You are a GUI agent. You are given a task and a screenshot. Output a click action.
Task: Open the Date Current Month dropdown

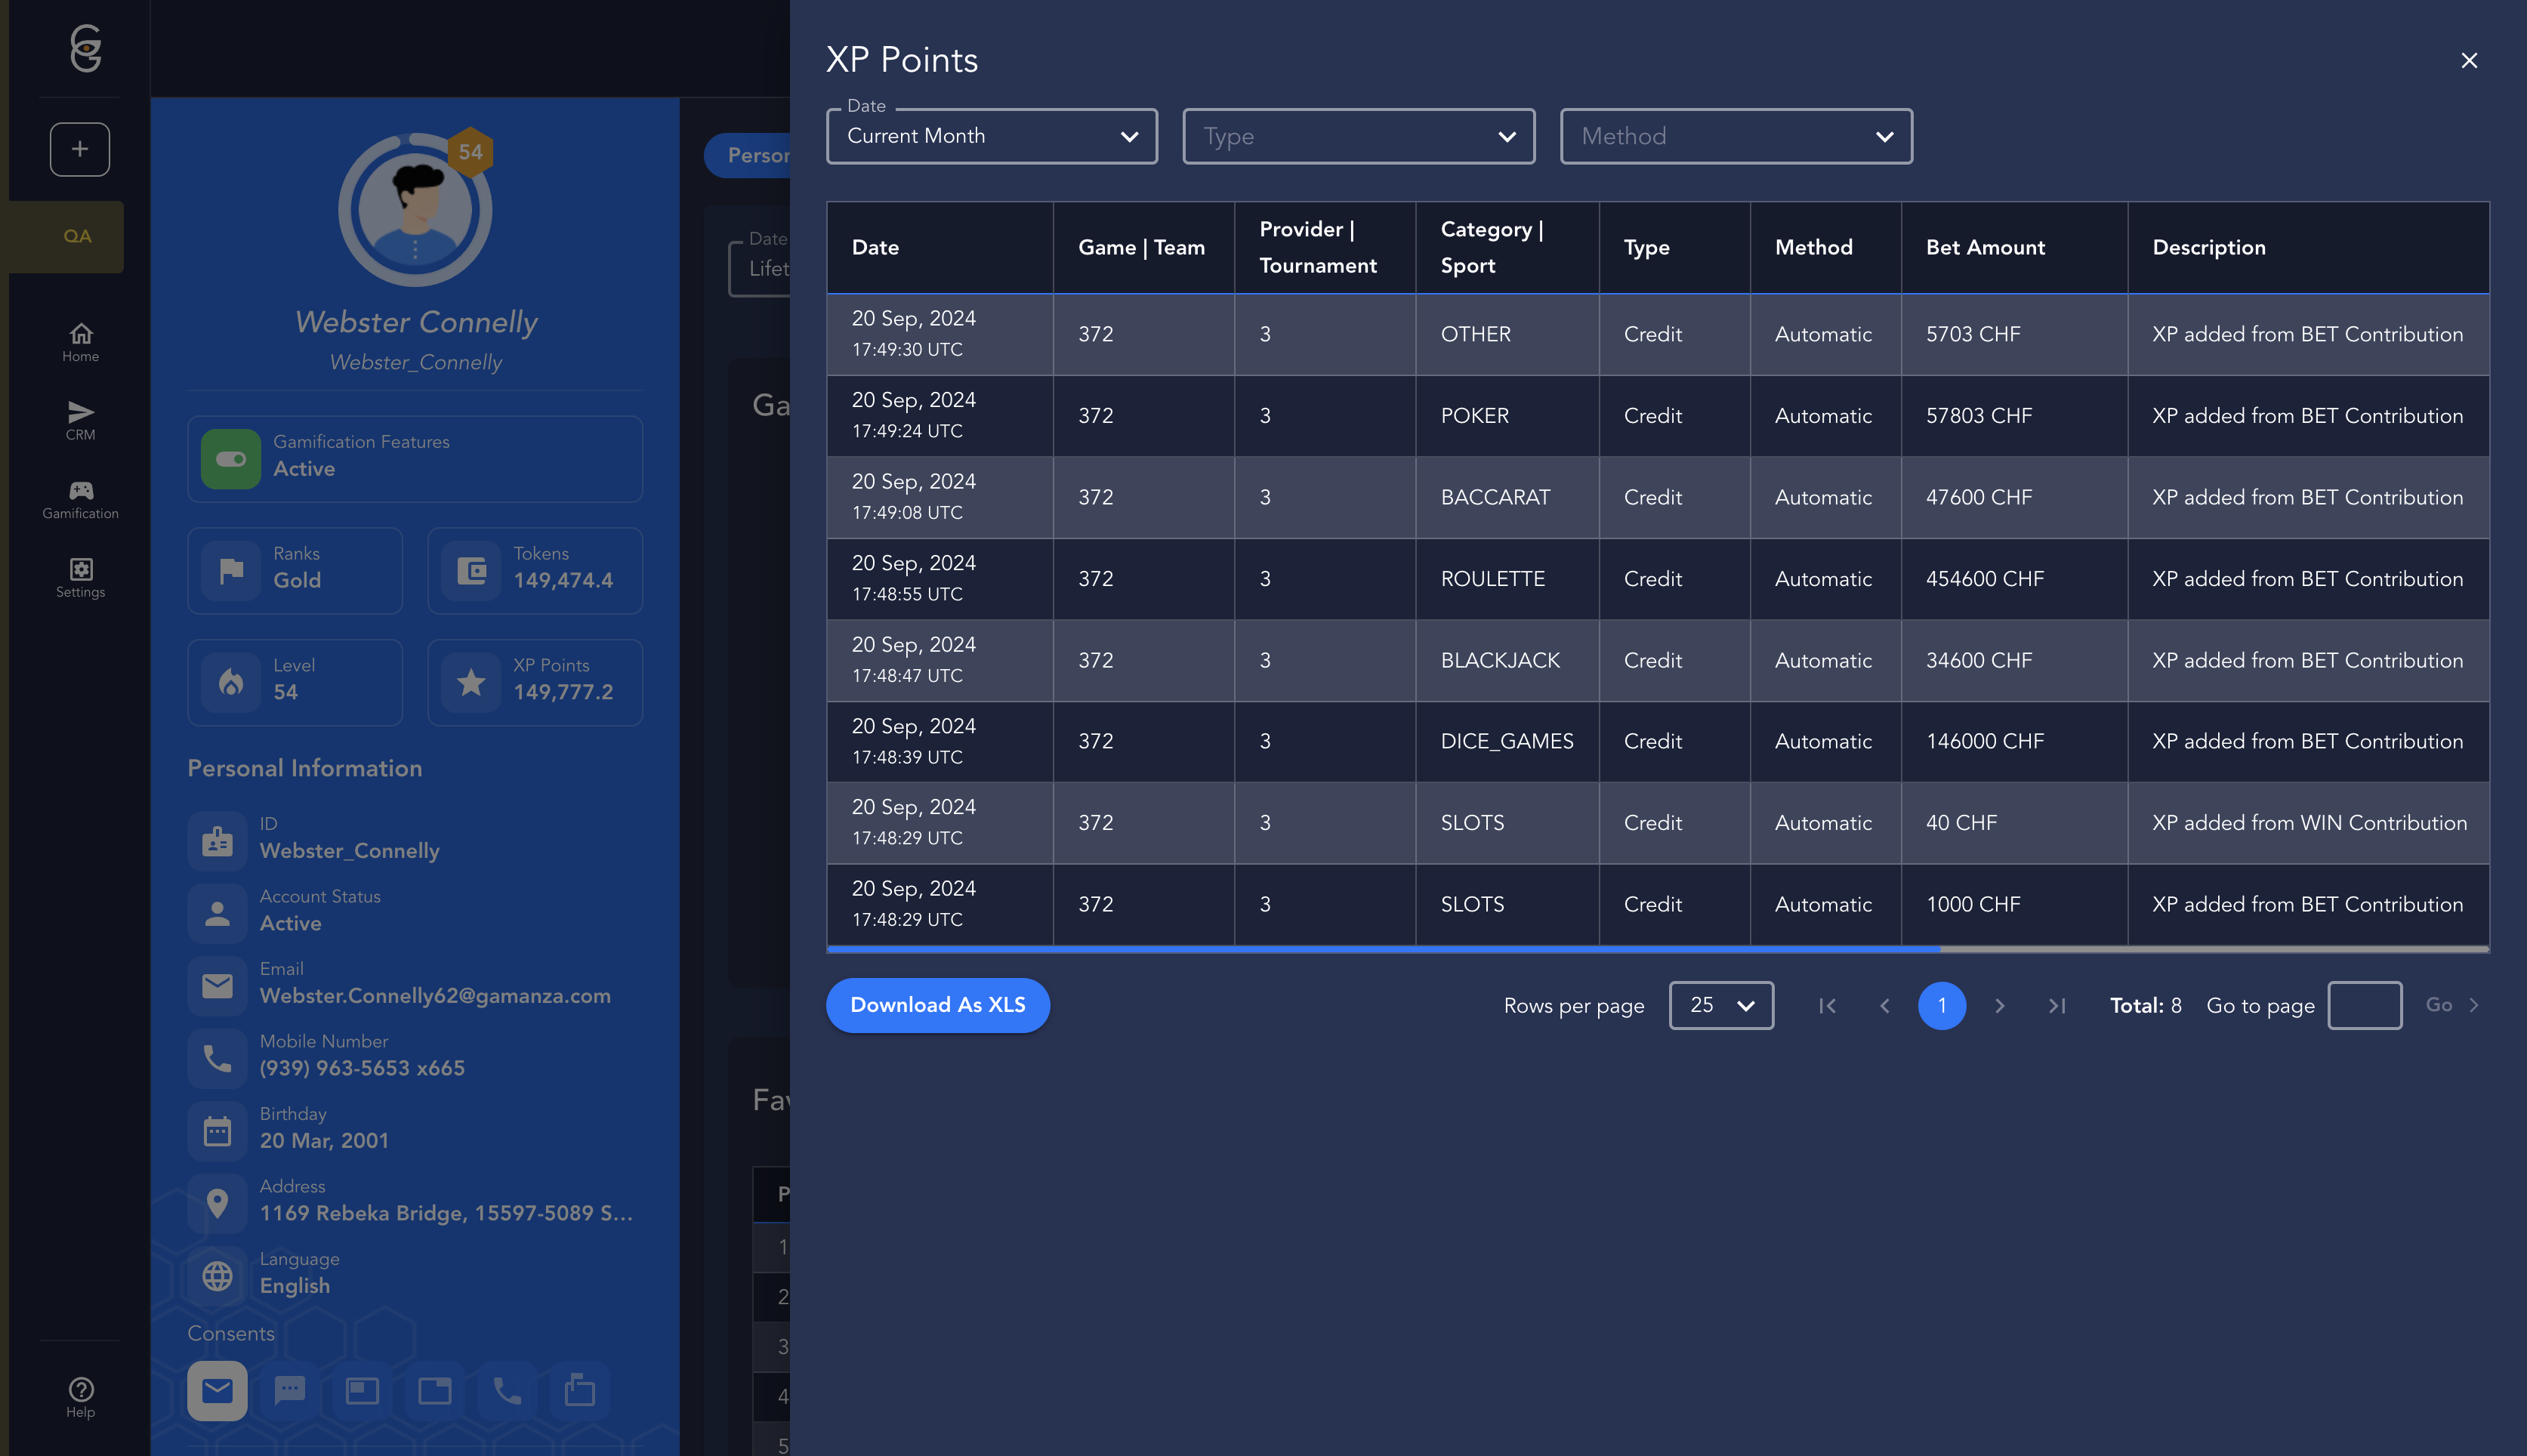pos(991,136)
